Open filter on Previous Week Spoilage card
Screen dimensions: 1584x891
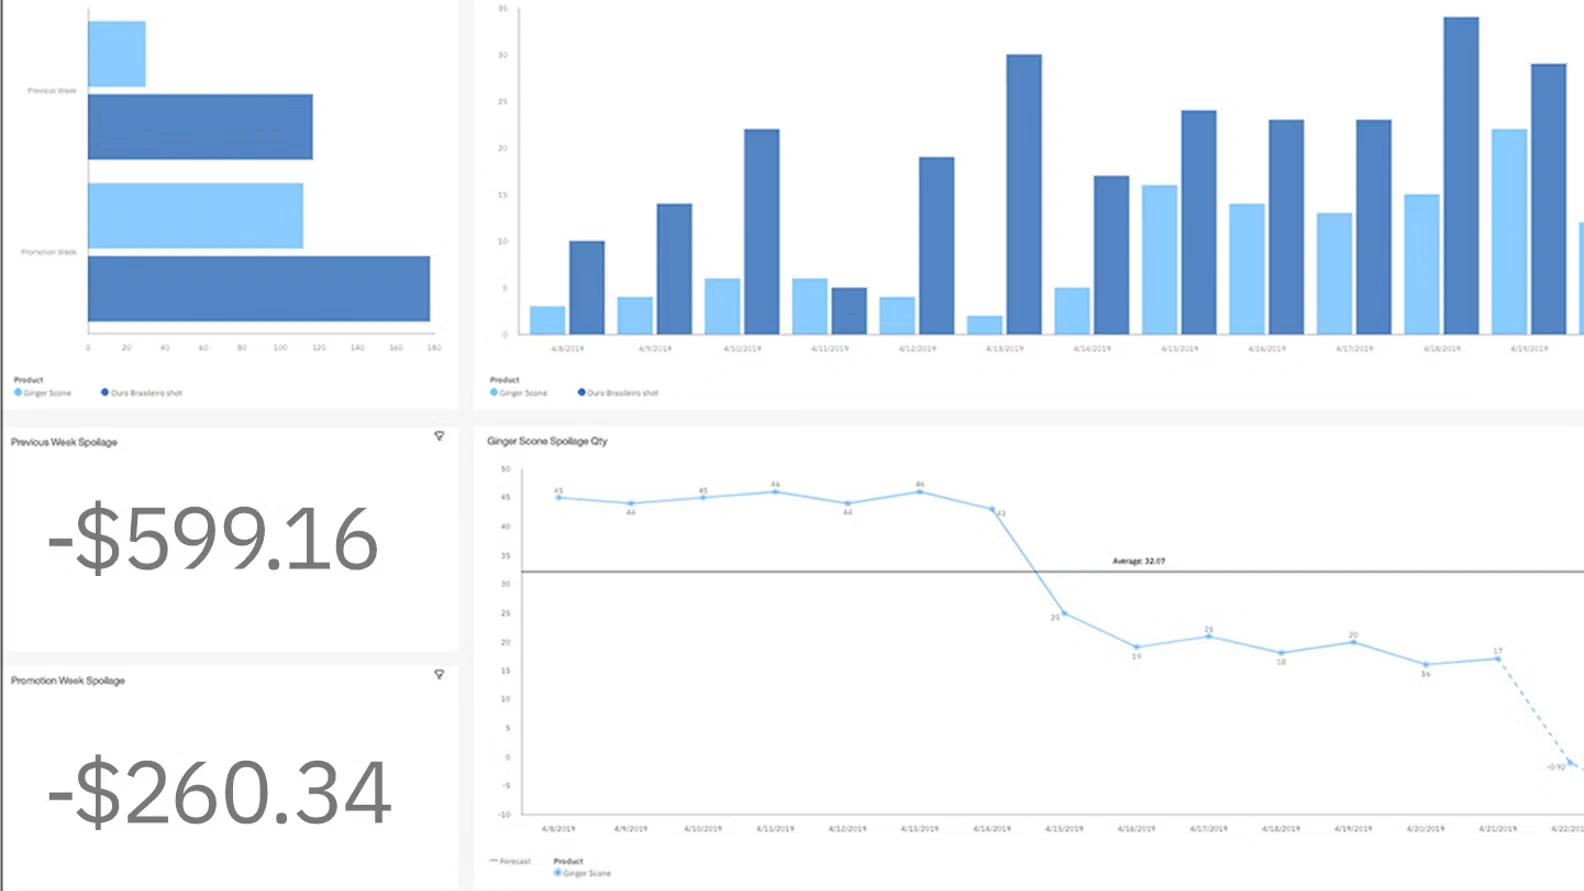(439, 436)
